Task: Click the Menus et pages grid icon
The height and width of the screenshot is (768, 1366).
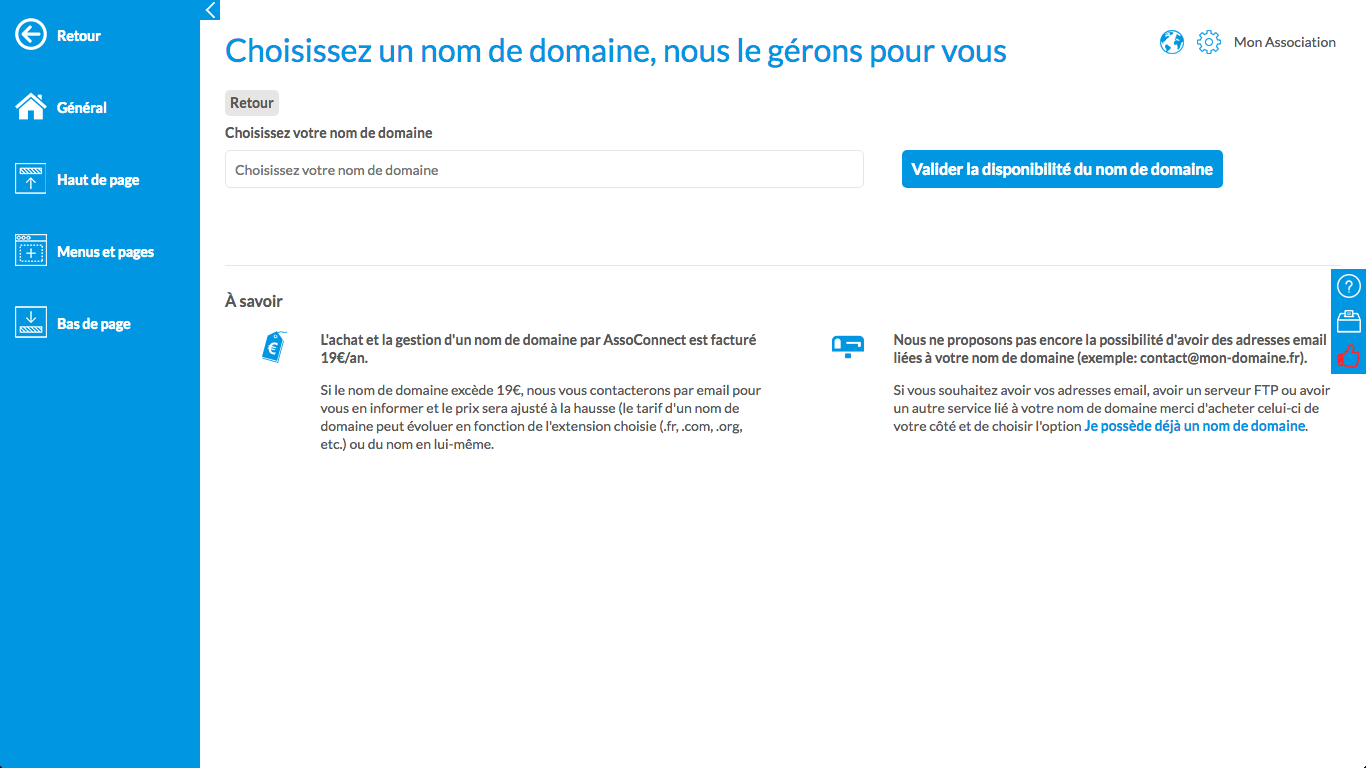Action: point(31,250)
